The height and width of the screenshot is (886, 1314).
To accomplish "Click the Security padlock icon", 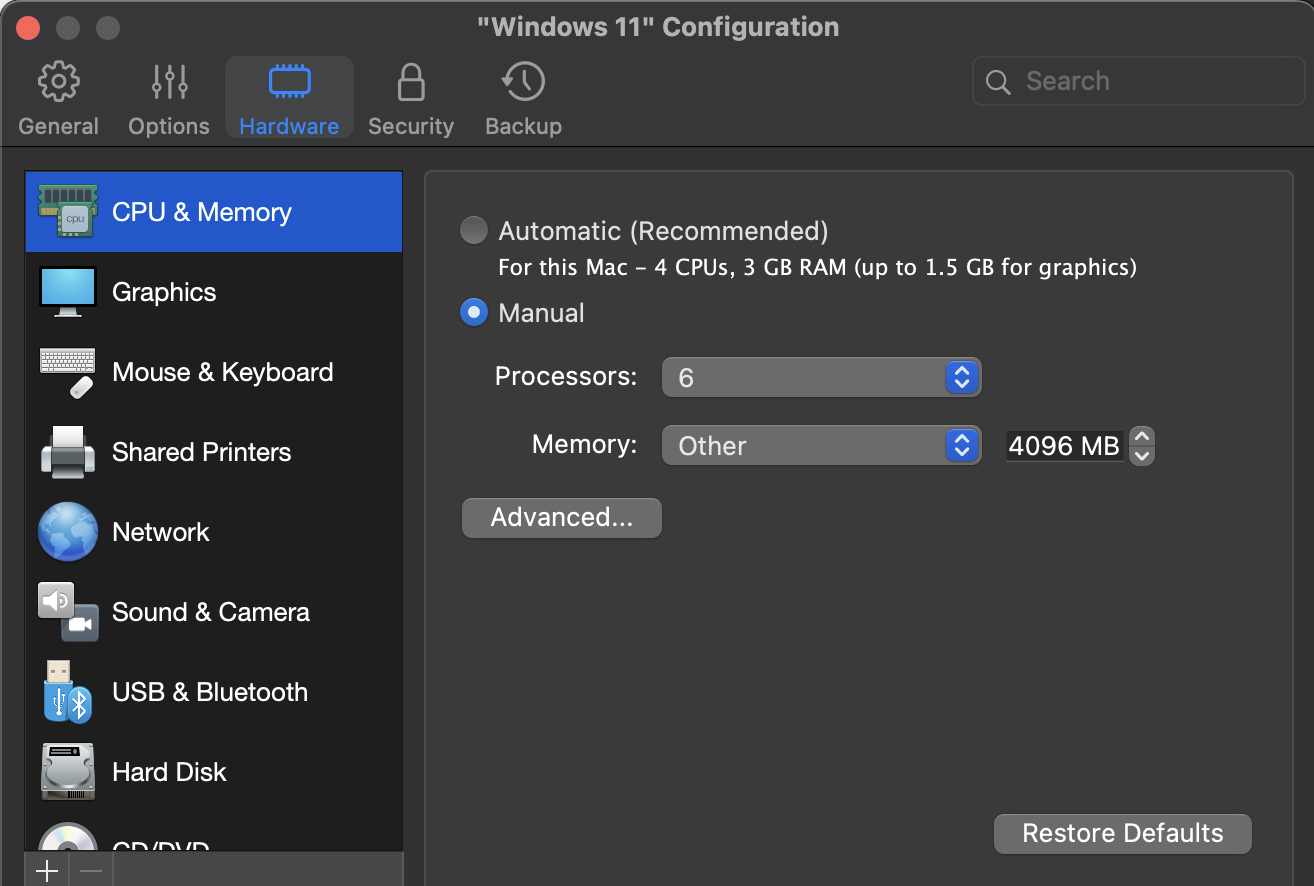I will (410, 82).
